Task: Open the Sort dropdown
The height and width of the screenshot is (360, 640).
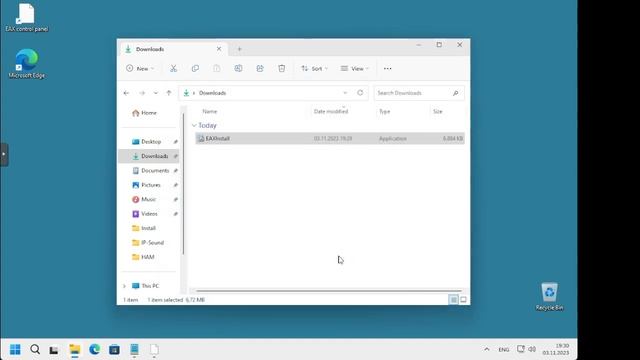Action: [x=314, y=69]
